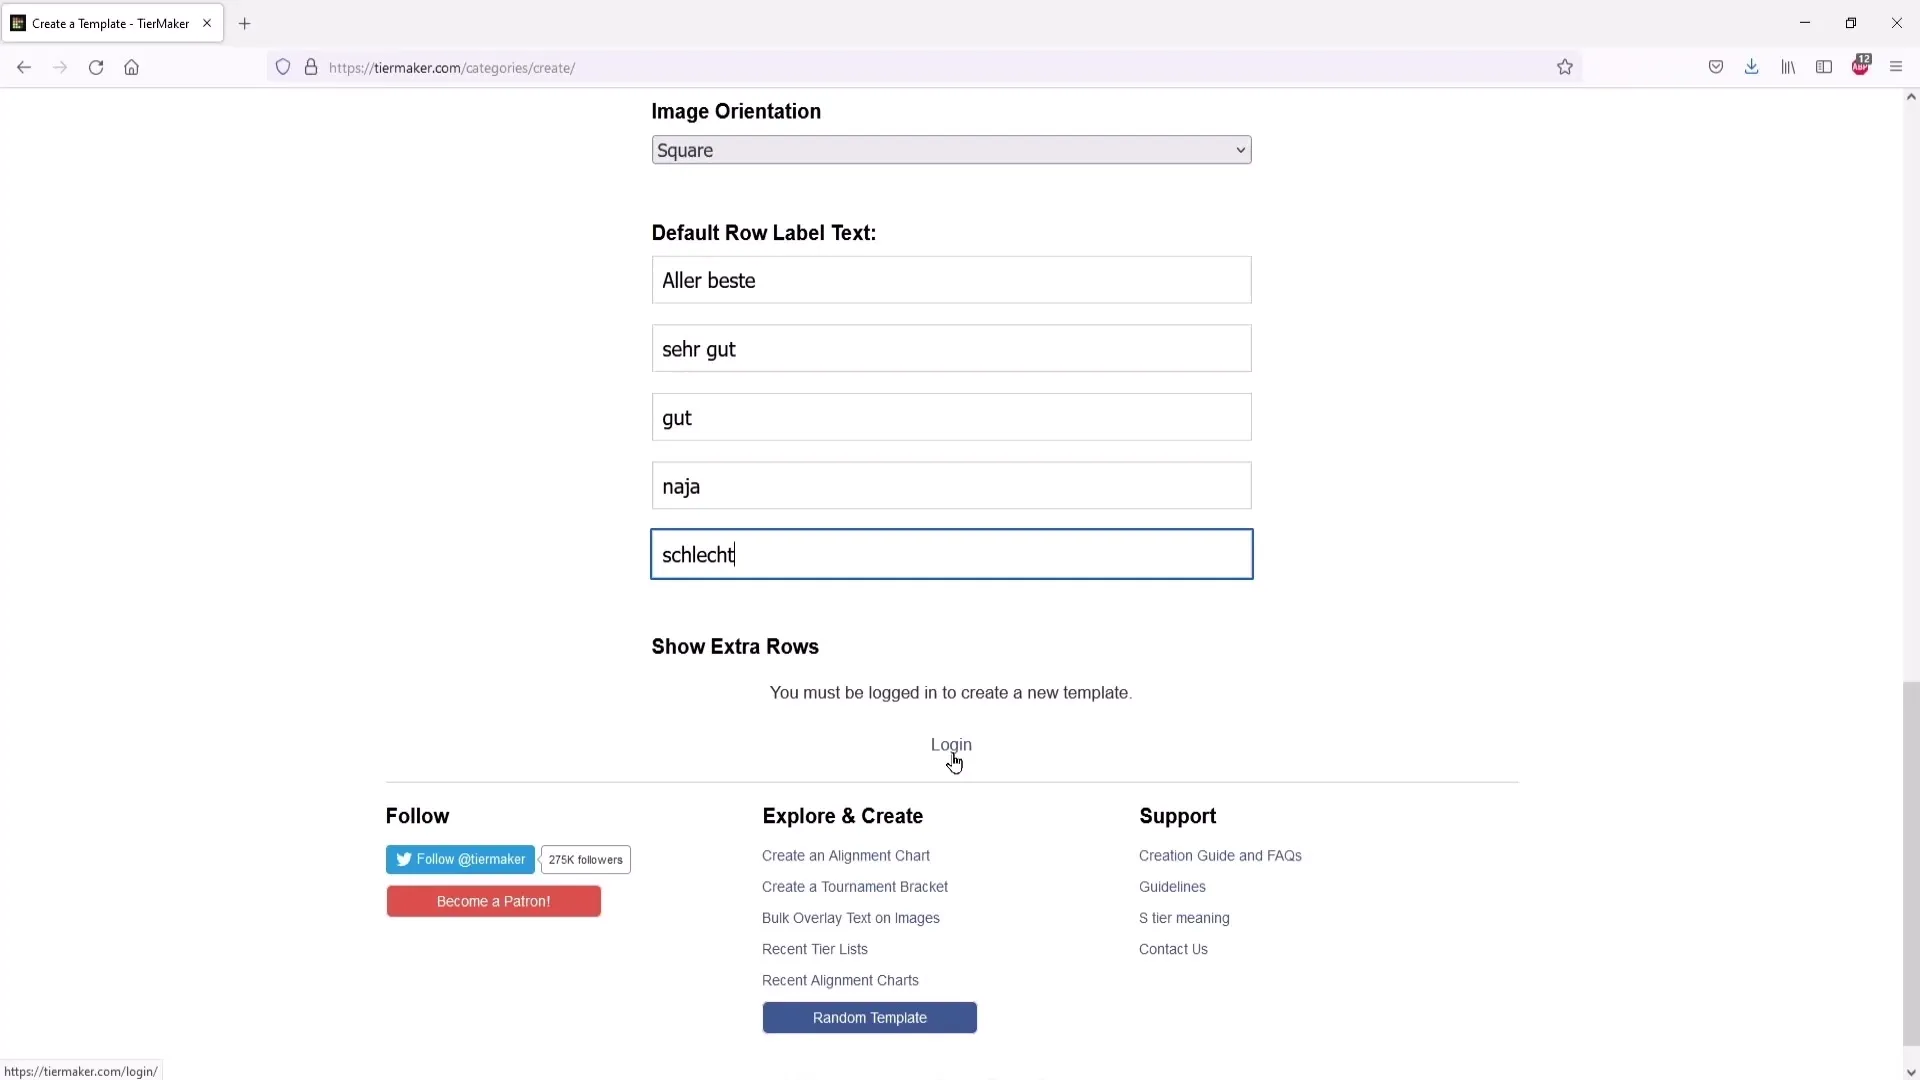
Task: Click the Create an Alignment Chart link
Action: coord(845,855)
